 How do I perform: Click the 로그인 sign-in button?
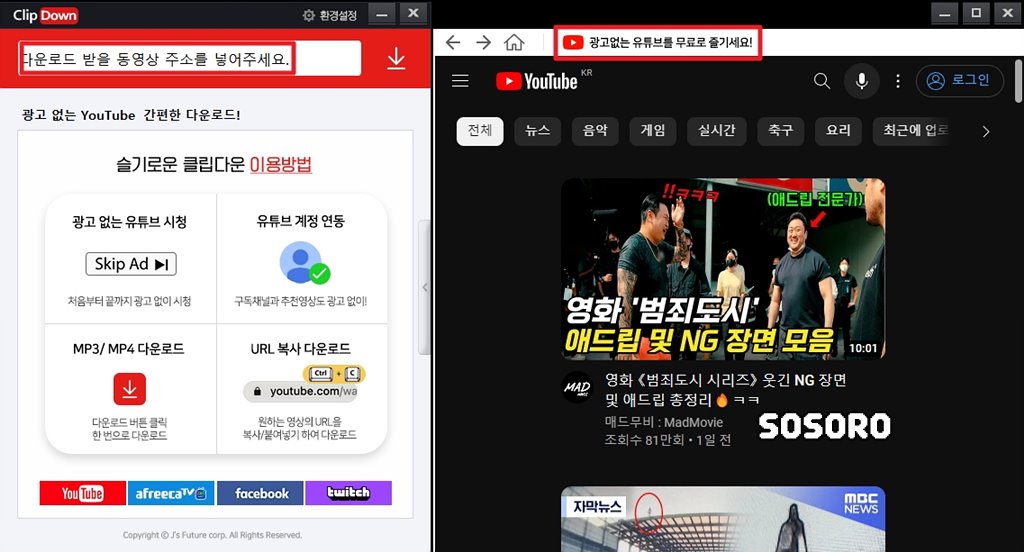click(959, 81)
